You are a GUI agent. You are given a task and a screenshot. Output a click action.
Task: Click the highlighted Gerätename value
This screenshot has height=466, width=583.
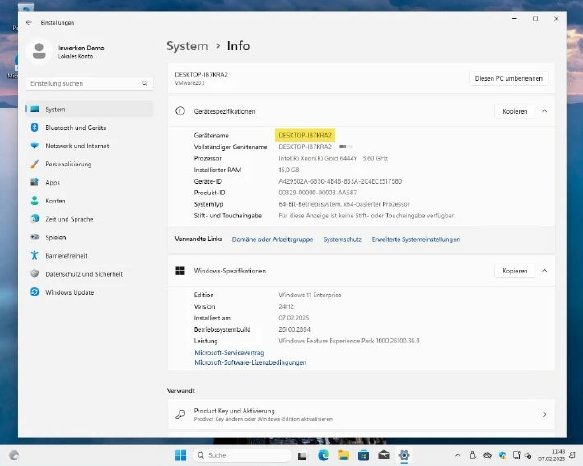pyautogui.click(x=305, y=135)
